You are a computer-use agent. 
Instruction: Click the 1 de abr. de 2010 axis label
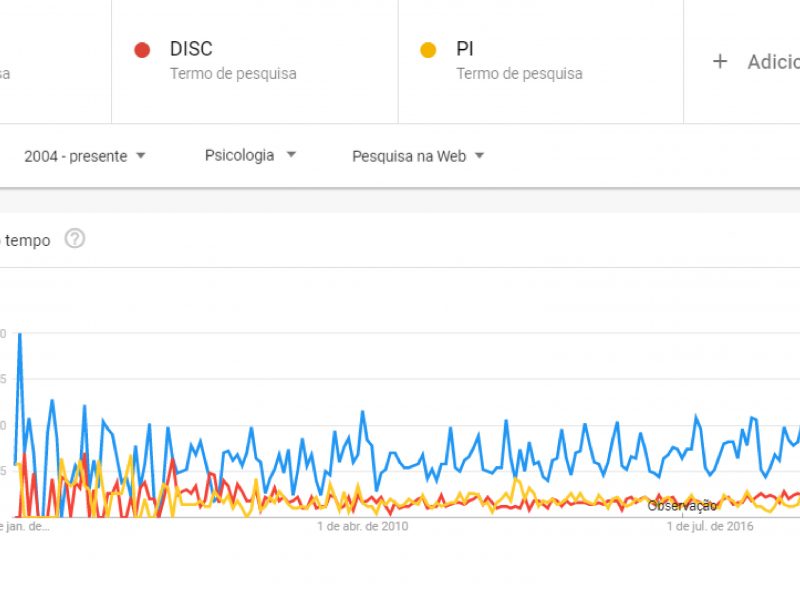362,526
